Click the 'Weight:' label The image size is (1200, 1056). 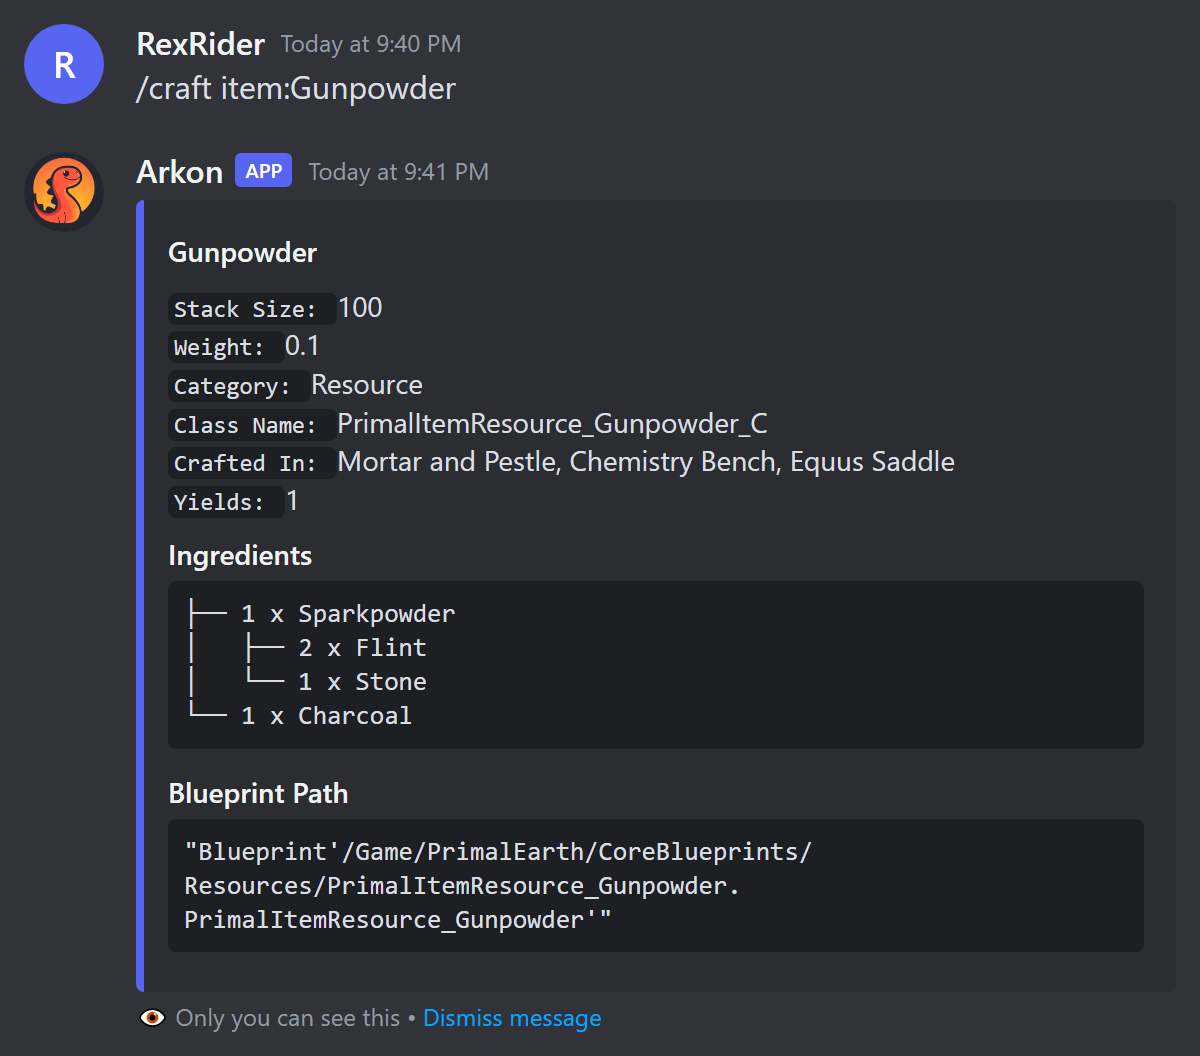pos(226,347)
